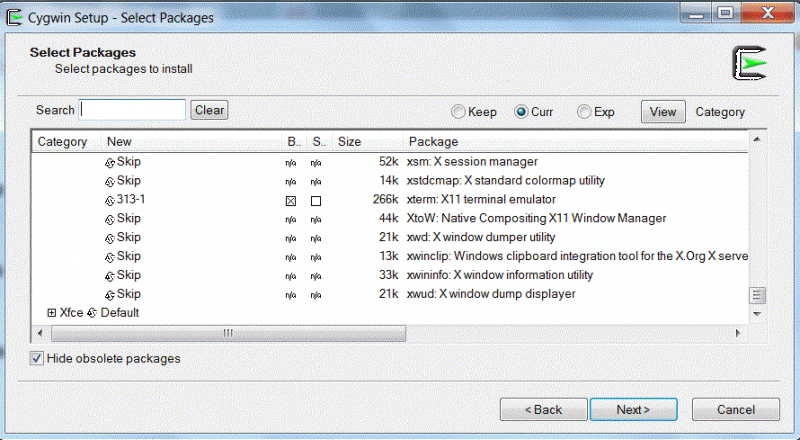Uncheck the xterm binary checkbox
This screenshot has width=800, height=440.
(291, 201)
